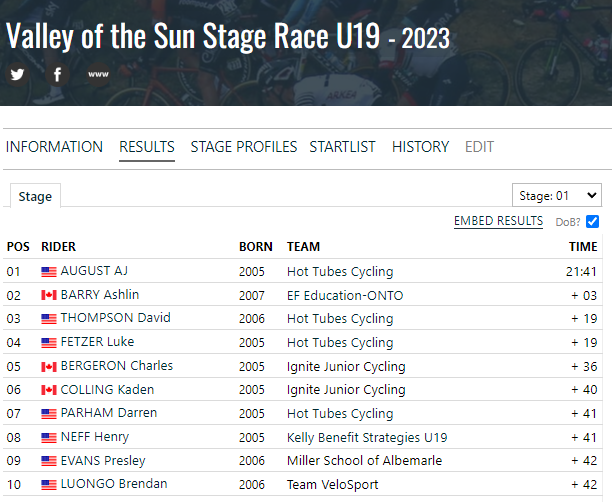Open the race's Facebook page icon
Image resolution: width=612 pixels, height=502 pixels.
[x=57, y=74]
